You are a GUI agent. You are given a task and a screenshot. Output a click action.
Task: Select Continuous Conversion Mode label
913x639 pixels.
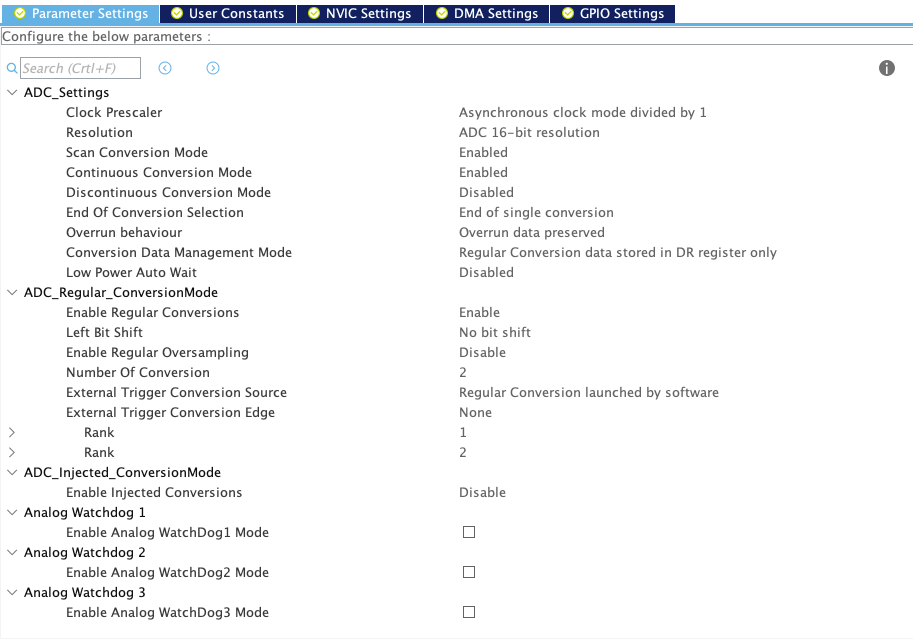click(x=158, y=172)
